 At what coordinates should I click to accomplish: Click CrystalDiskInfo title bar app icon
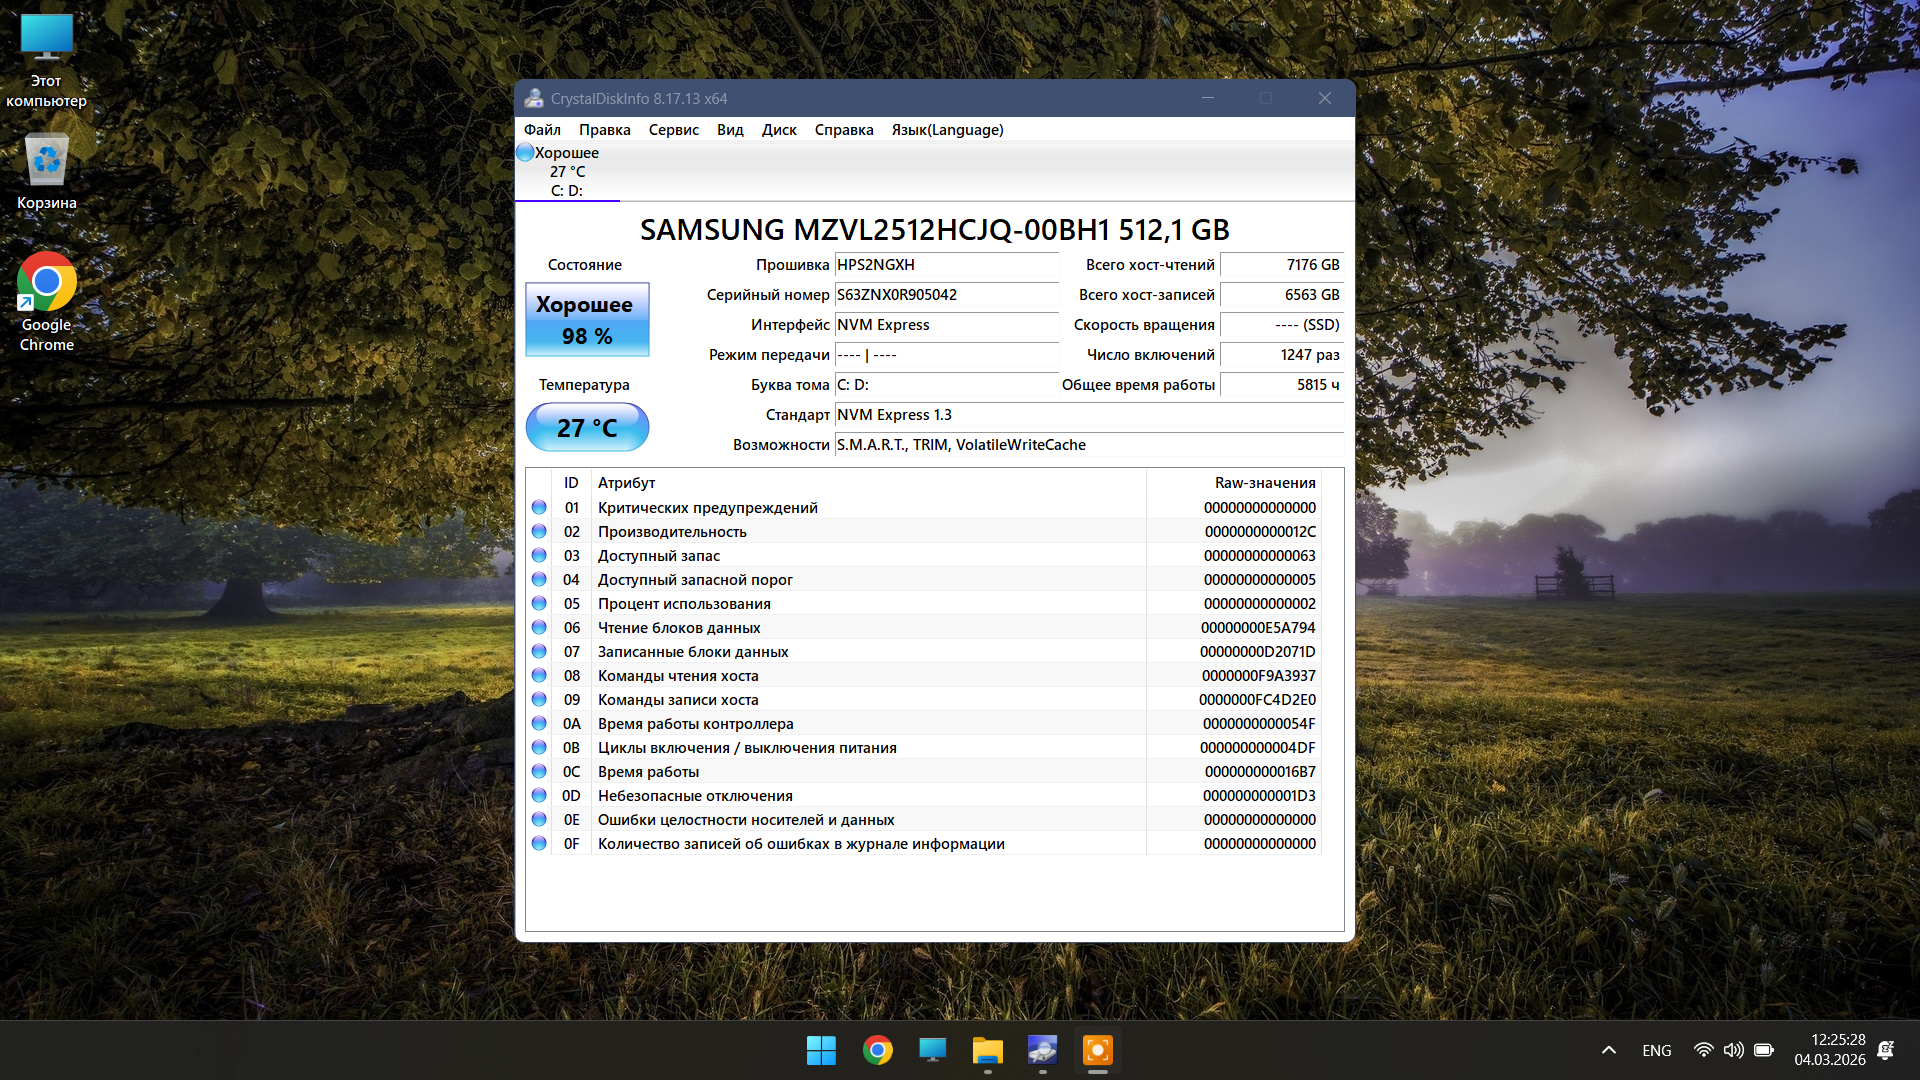534,98
